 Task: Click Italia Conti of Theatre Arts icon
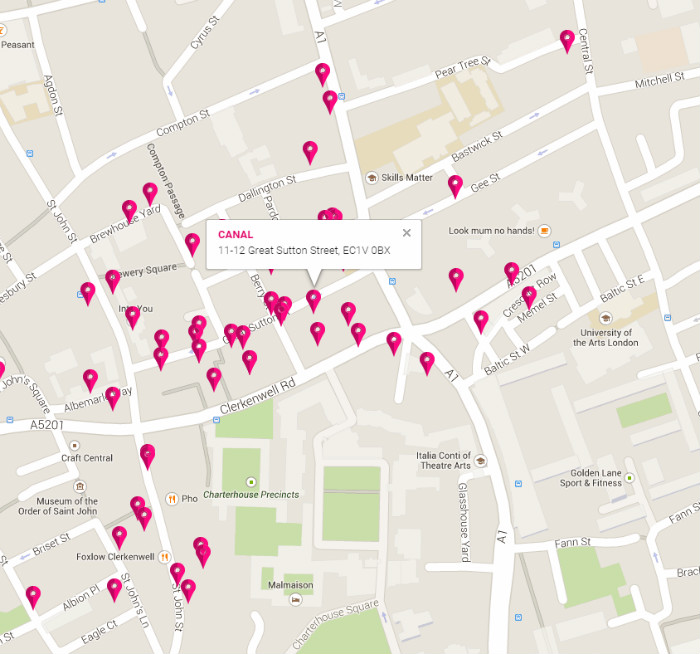pyautogui.click(x=480, y=461)
